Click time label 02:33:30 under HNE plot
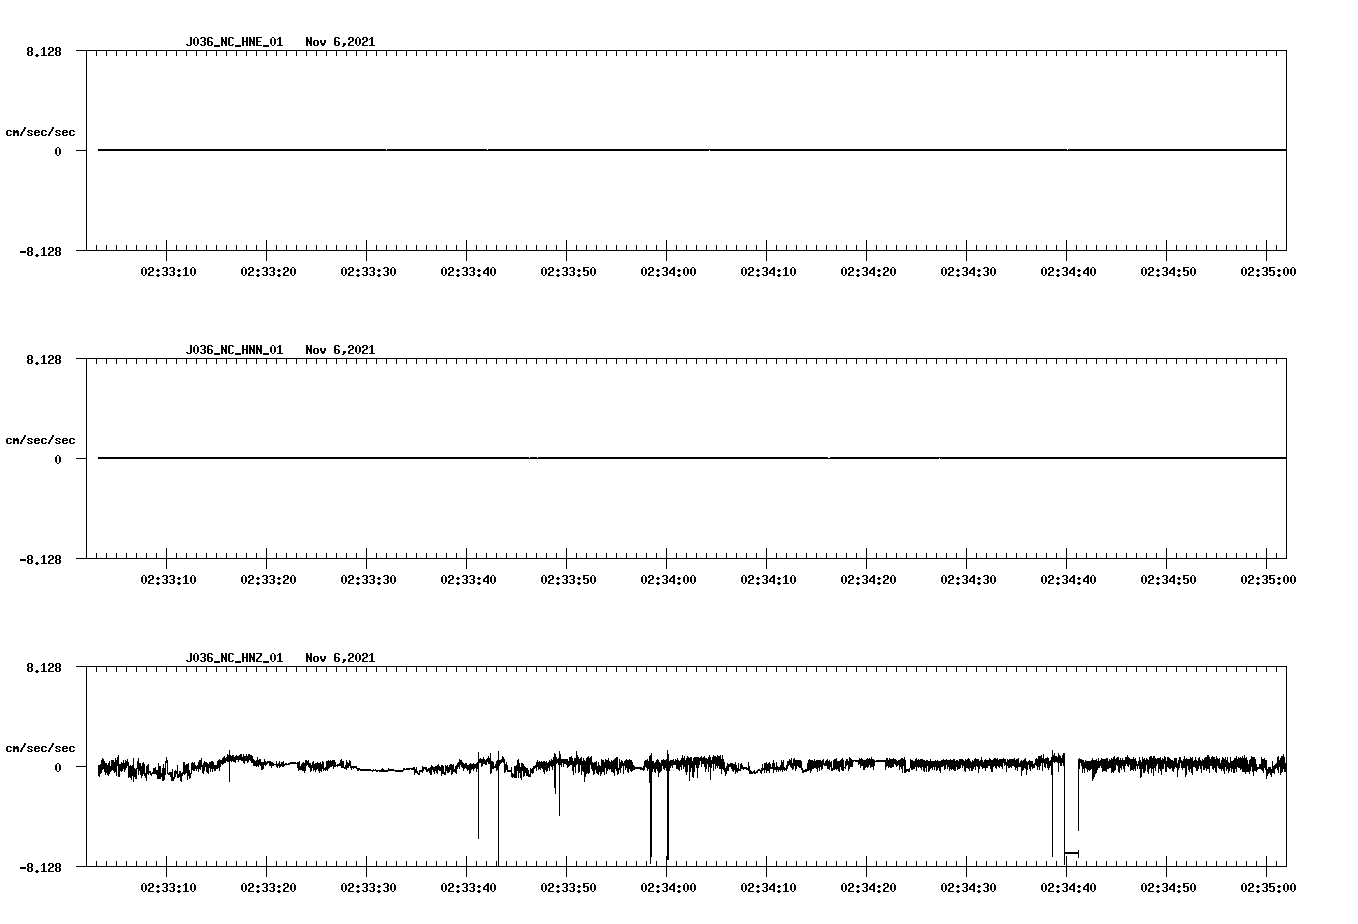This screenshot has width=1358, height=924. point(368,271)
